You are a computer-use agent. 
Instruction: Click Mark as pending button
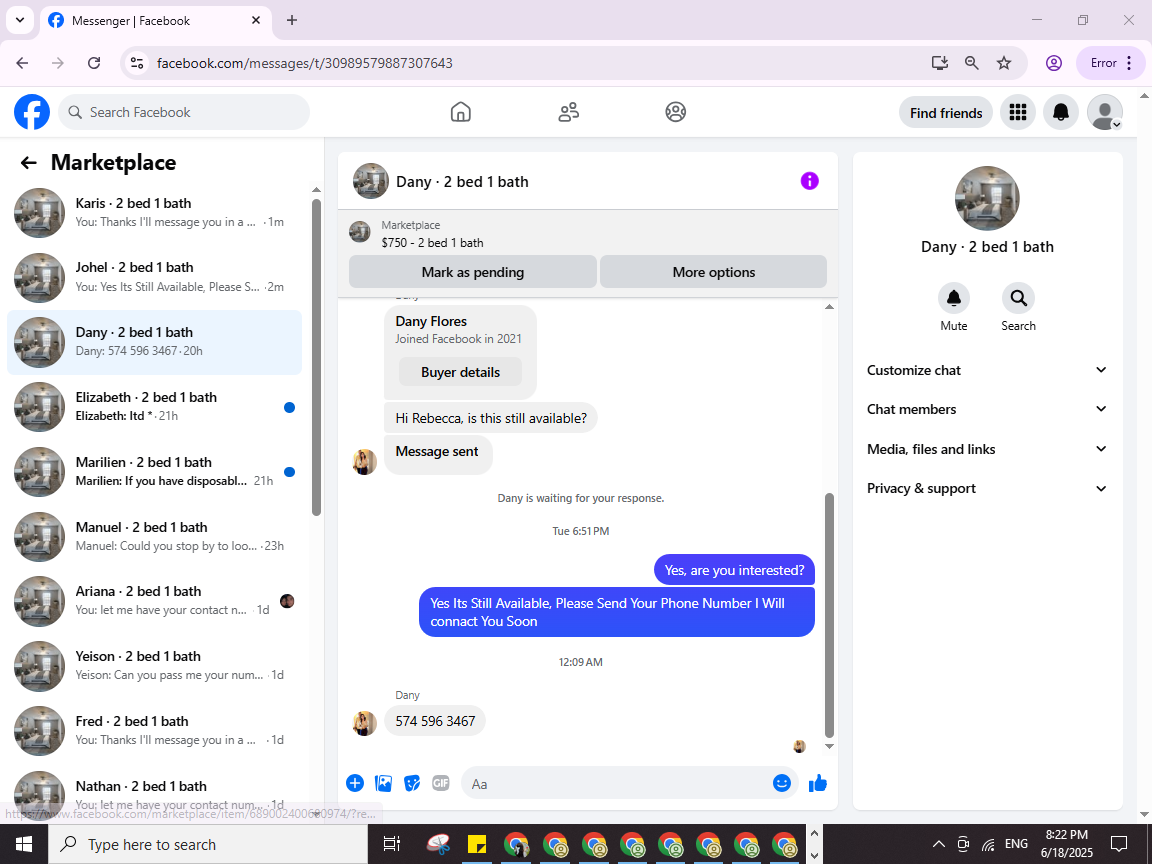tap(472, 272)
